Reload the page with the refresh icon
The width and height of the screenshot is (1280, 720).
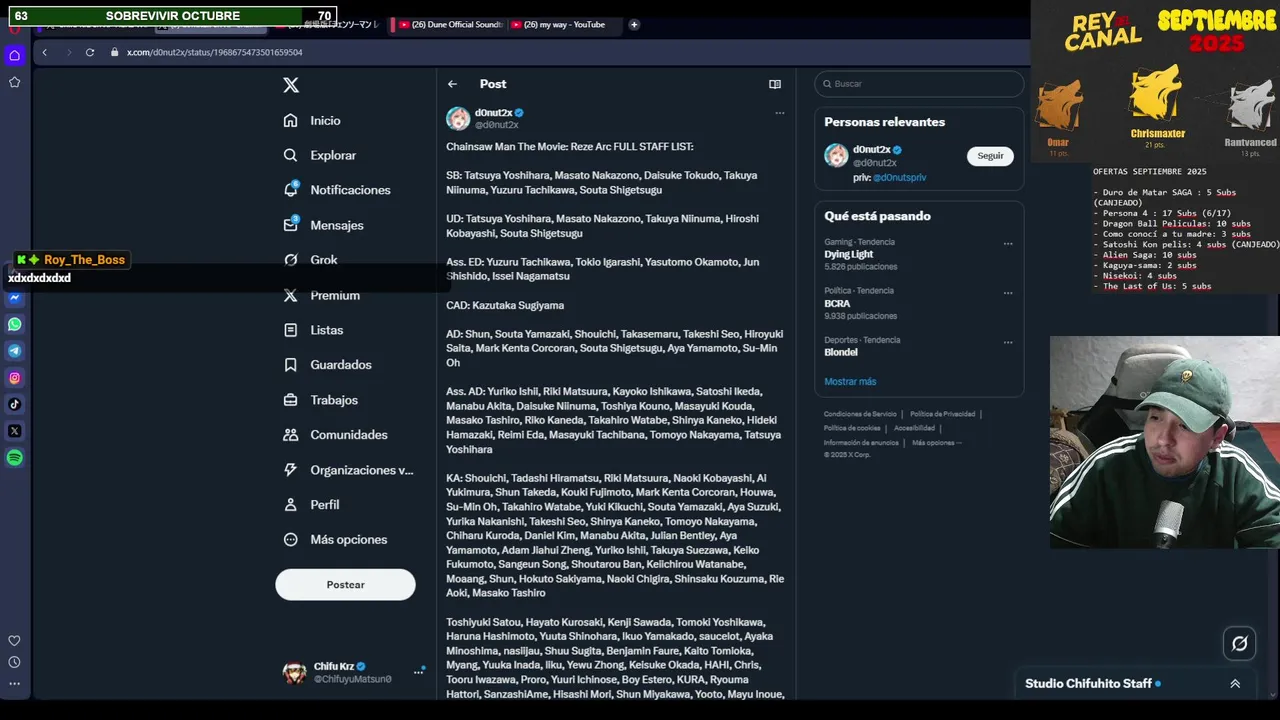[90, 52]
